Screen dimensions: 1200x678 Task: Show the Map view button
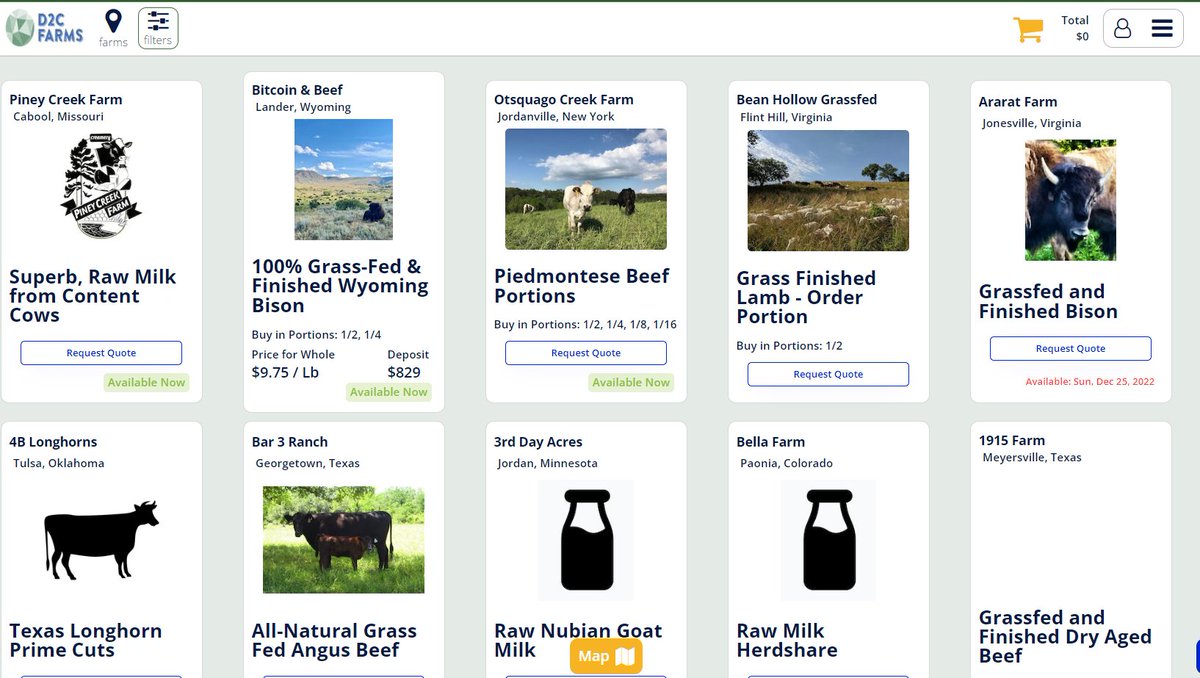[x=606, y=656]
